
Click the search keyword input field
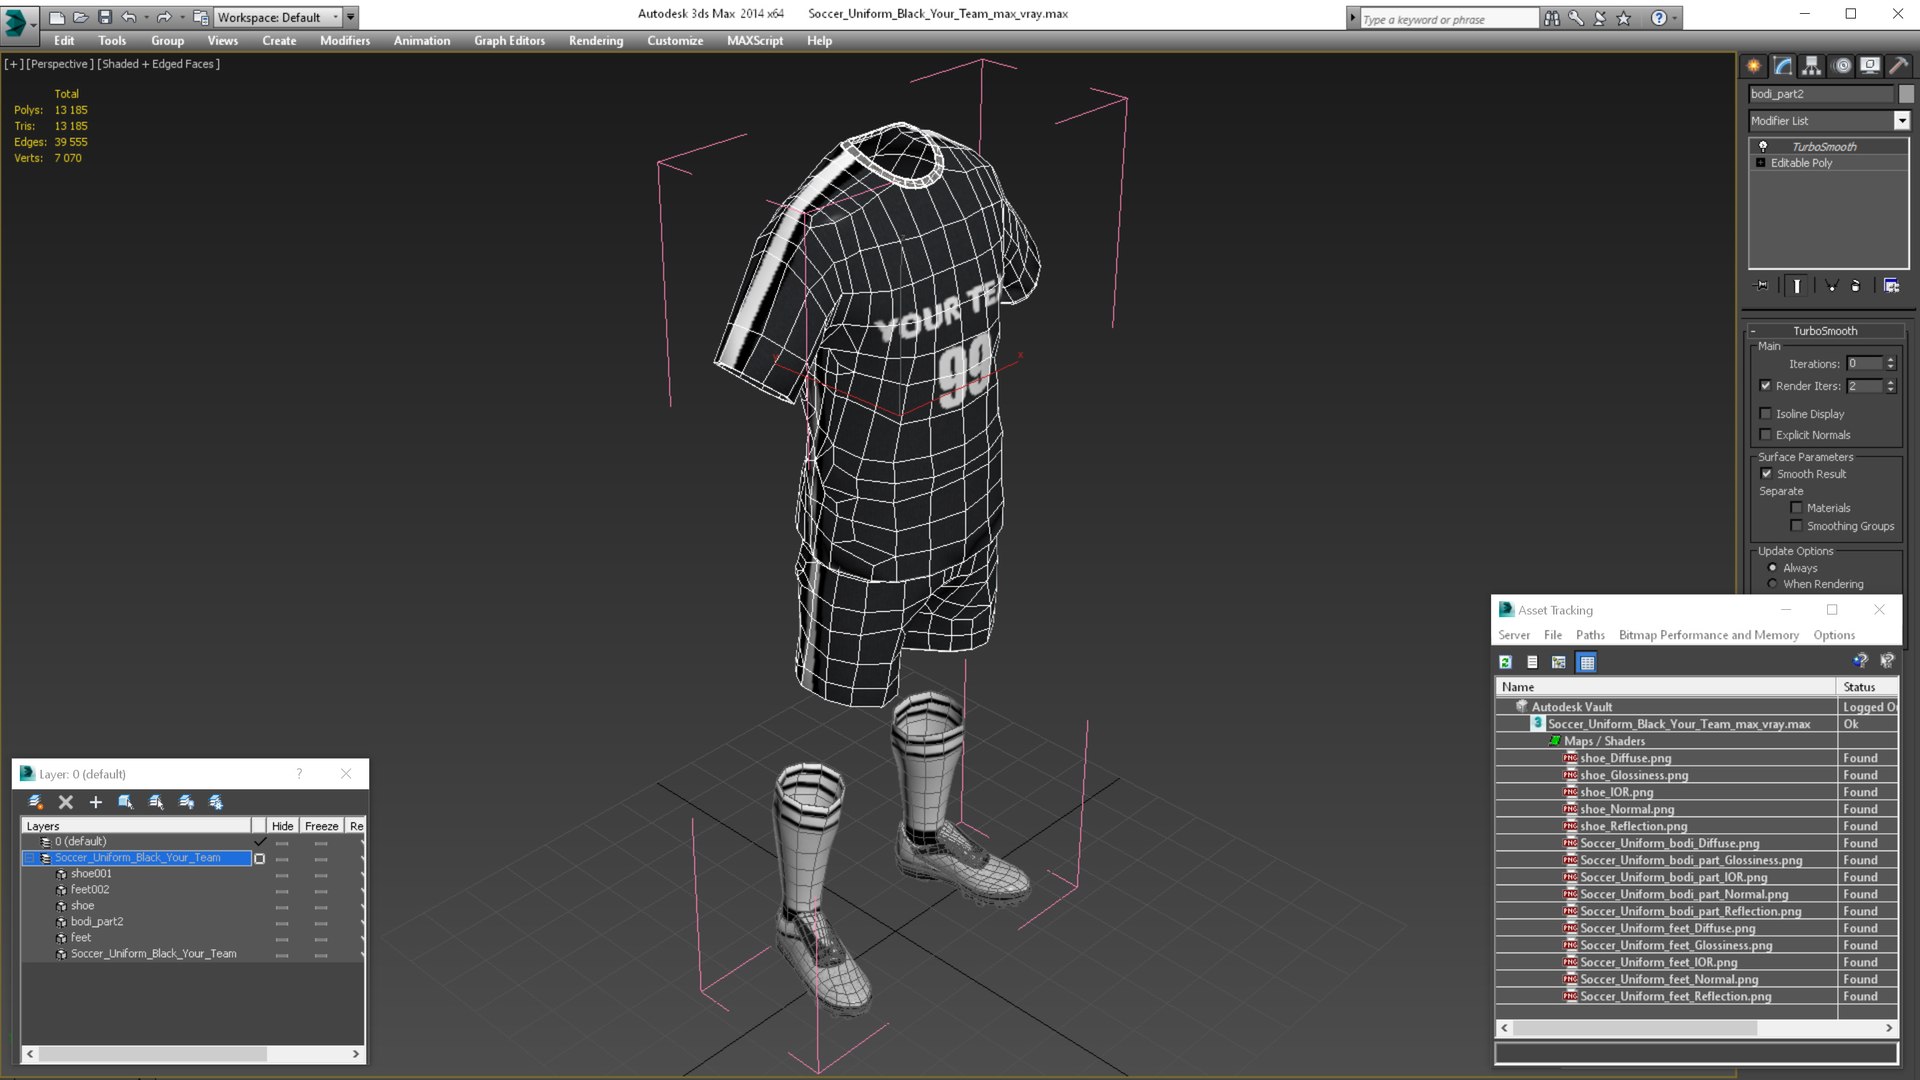pyautogui.click(x=1449, y=19)
